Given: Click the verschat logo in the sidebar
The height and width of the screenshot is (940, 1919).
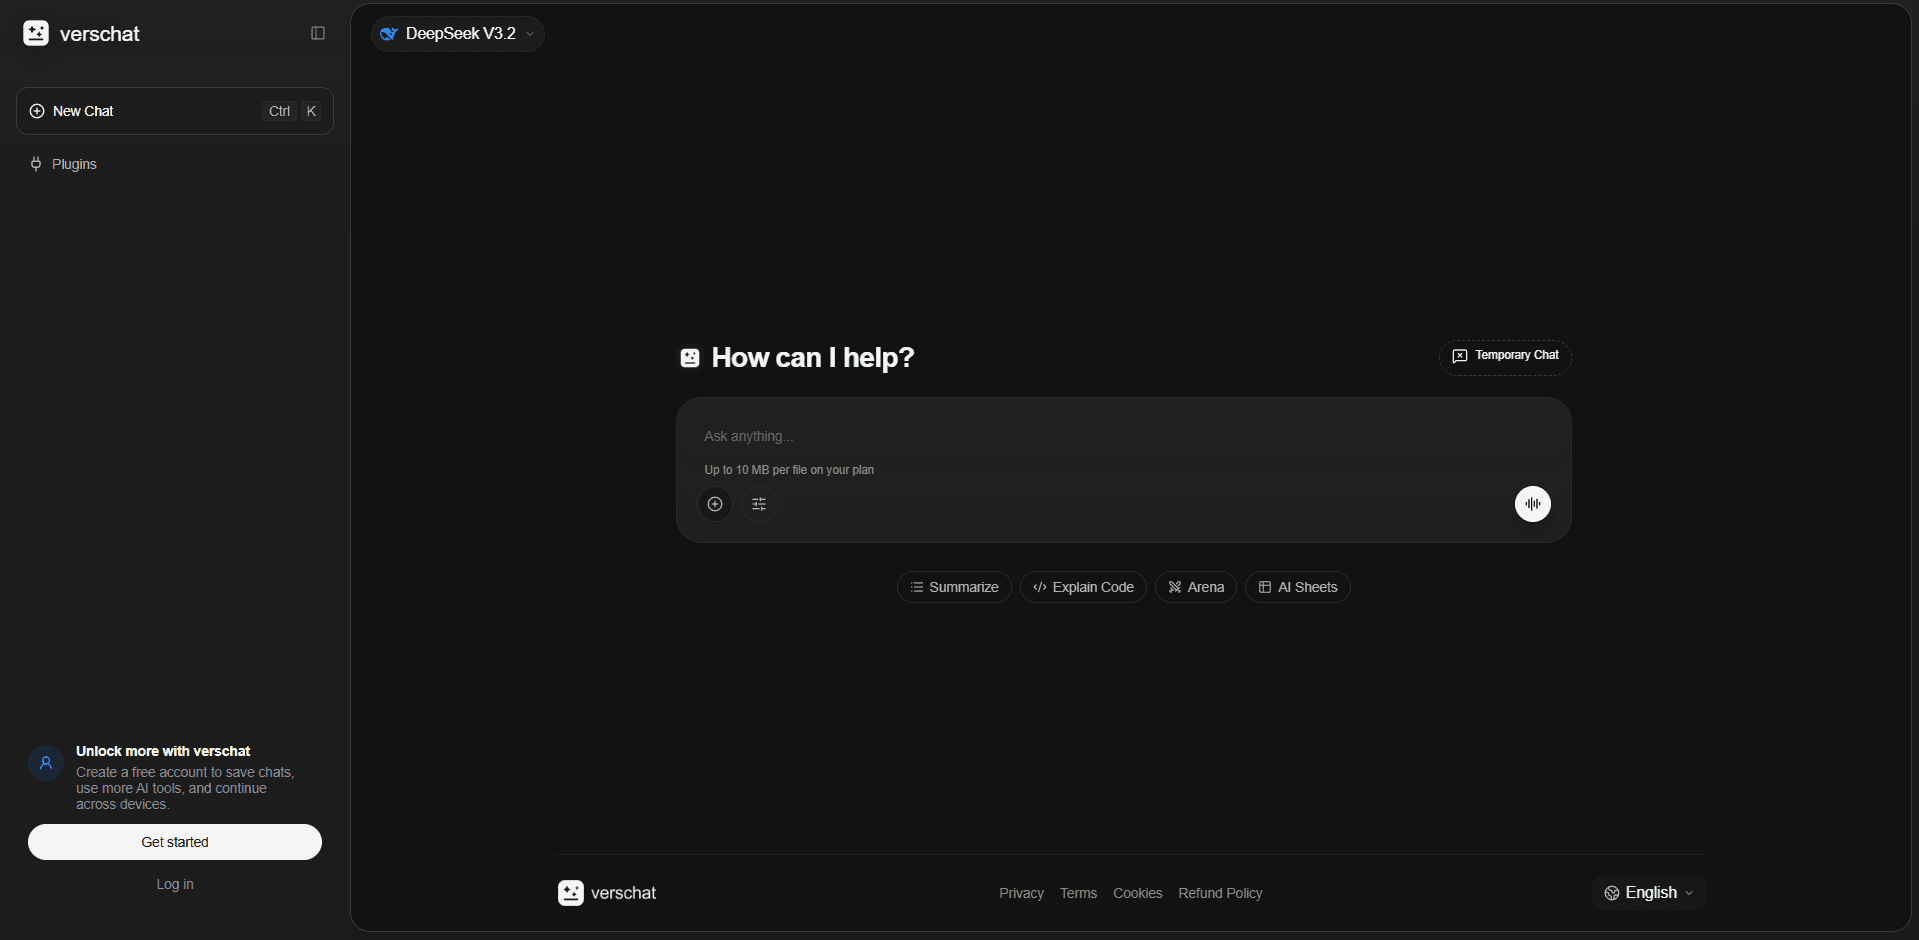Looking at the screenshot, I should click(81, 33).
